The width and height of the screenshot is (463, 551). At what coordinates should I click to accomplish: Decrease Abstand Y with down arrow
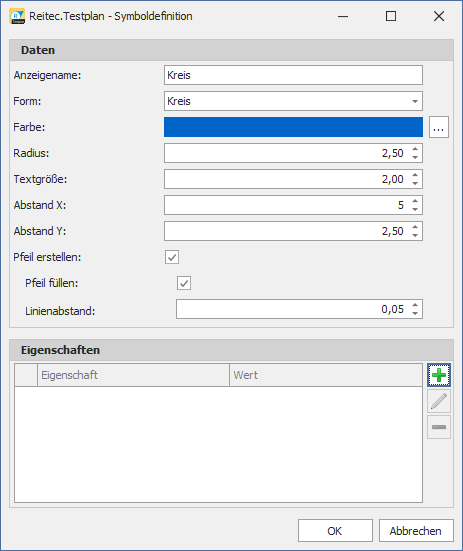tap(415, 235)
